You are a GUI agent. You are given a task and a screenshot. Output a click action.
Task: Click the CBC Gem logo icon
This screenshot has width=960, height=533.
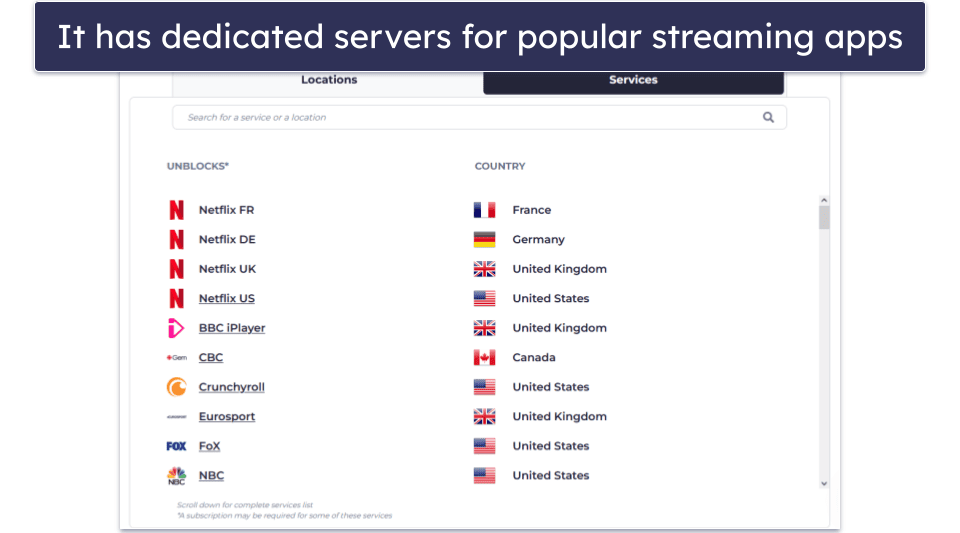[x=176, y=357]
